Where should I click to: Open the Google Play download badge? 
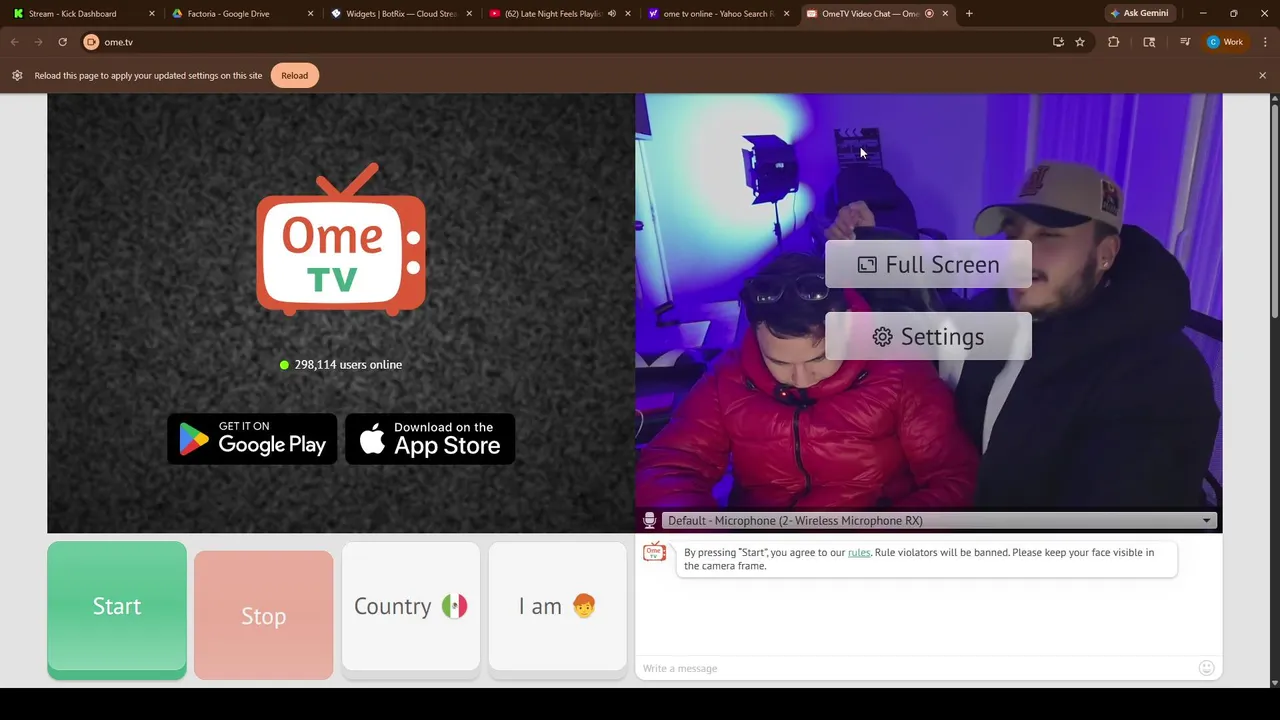click(x=252, y=439)
